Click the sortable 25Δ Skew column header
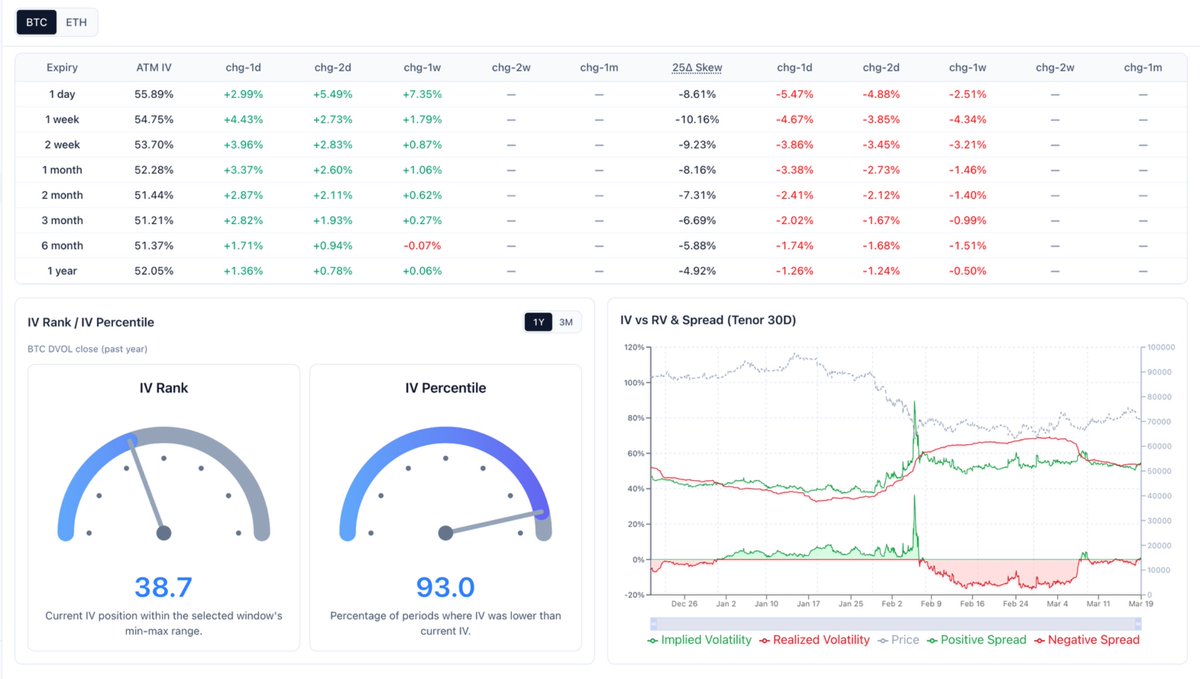This screenshot has height=679, width=1200. coord(698,67)
